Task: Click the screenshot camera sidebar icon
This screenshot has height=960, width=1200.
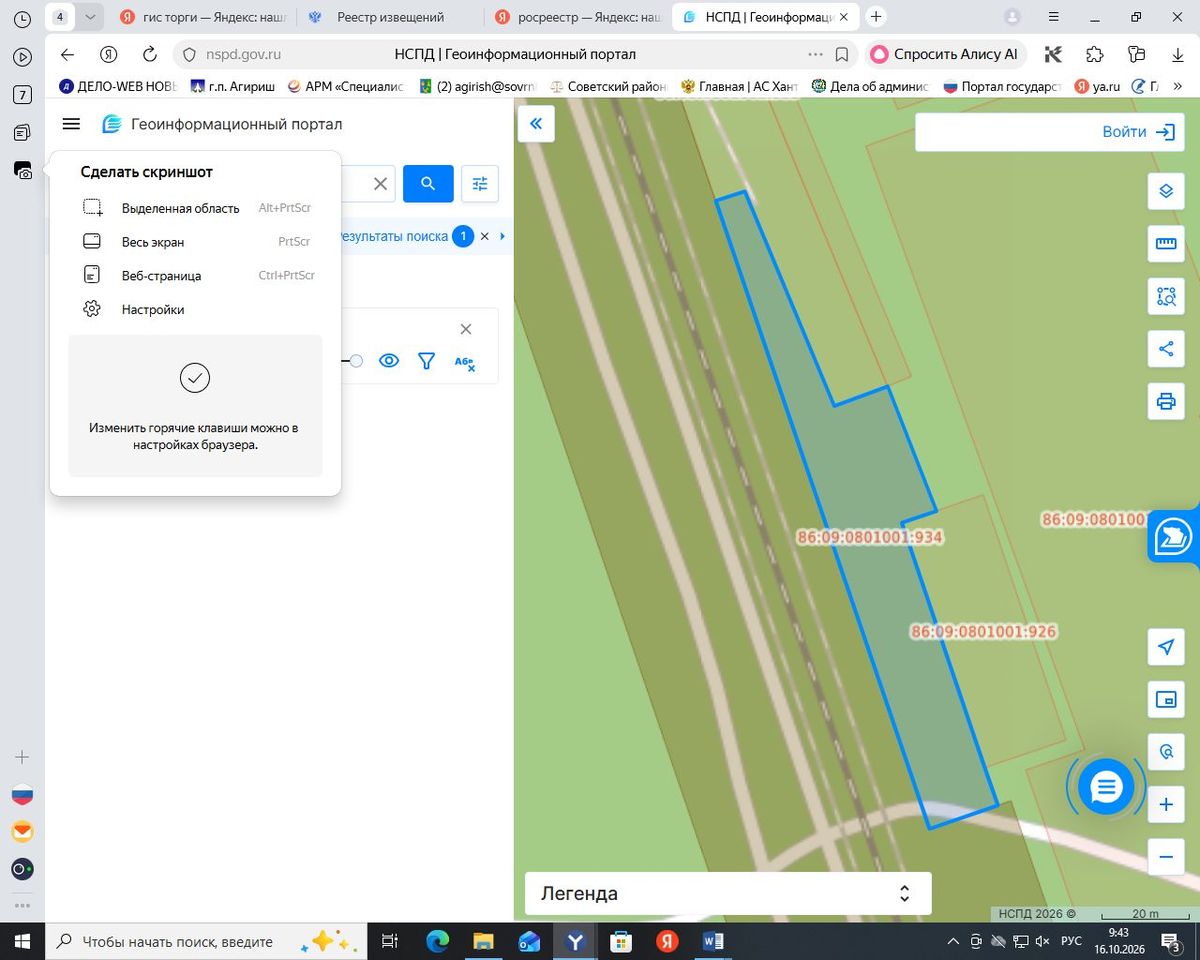Action: click(22, 171)
